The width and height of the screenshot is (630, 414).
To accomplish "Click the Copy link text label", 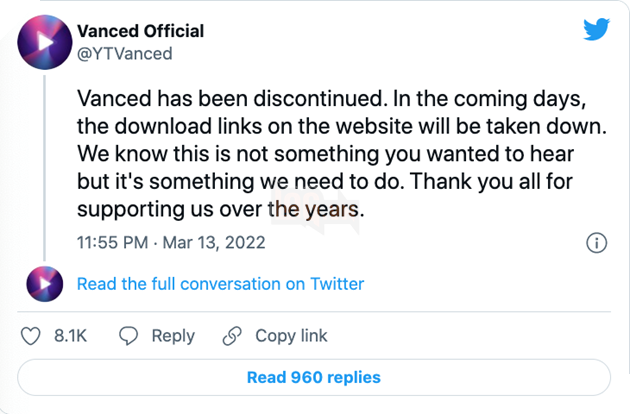I will tap(291, 337).
